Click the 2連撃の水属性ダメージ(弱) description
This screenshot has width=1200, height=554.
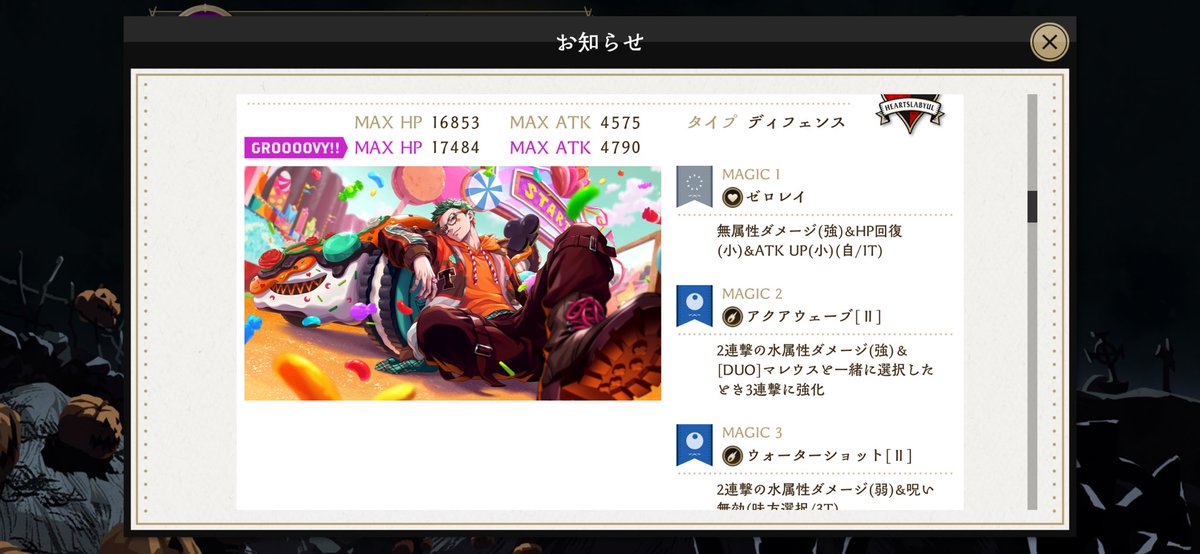pyautogui.click(x=825, y=498)
